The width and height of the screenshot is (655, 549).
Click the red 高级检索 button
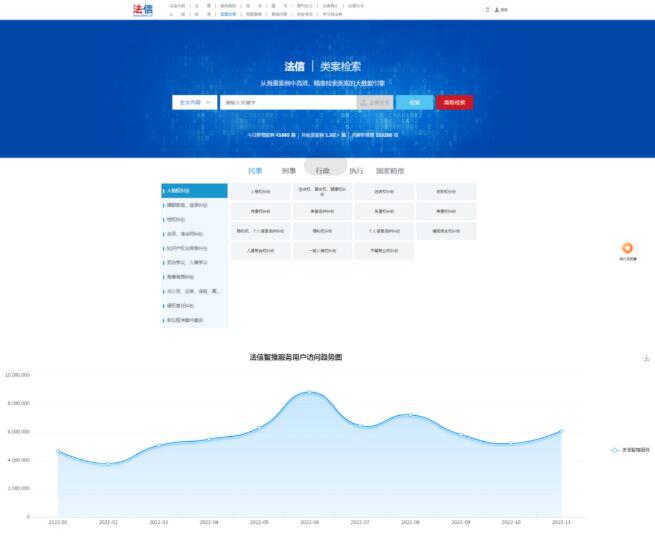coord(454,102)
